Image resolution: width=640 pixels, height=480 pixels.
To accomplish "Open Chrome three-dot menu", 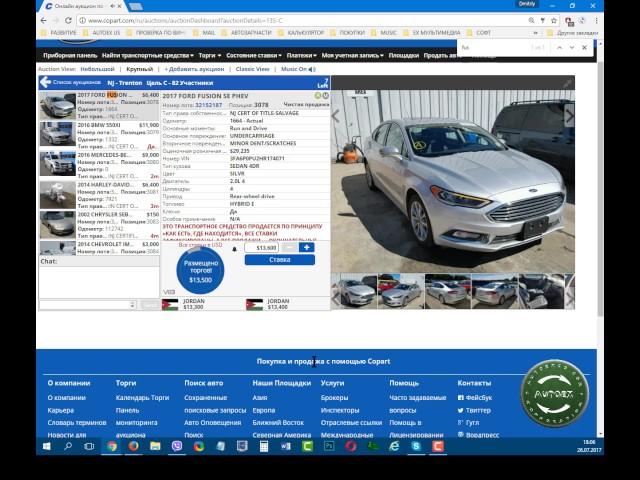I will [x=596, y=20].
